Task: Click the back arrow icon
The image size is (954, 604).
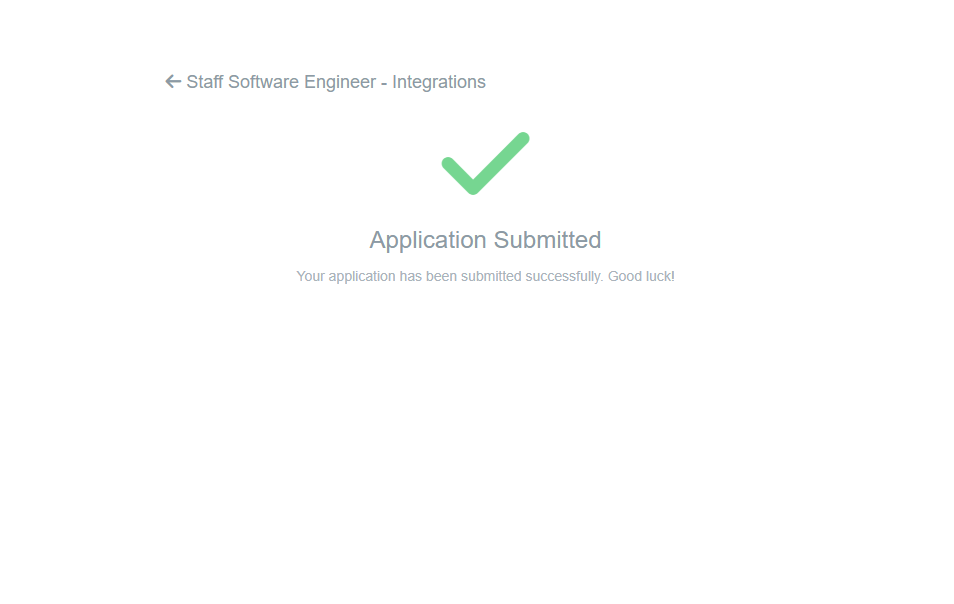Action: pyautogui.click(x=173, y=82)
